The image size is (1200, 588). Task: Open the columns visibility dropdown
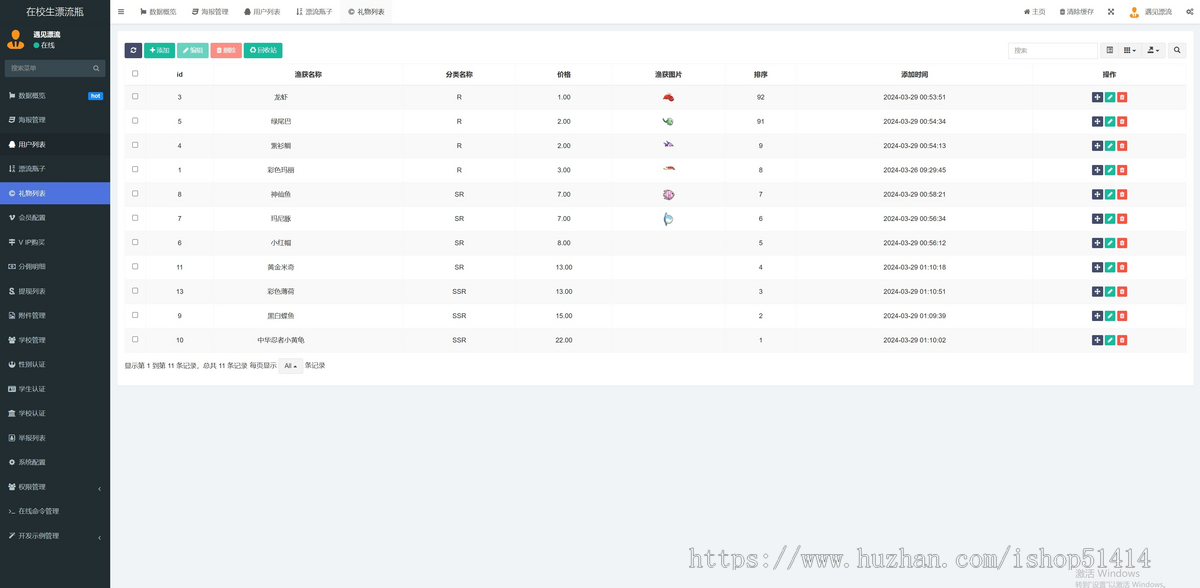(1130, 50)
